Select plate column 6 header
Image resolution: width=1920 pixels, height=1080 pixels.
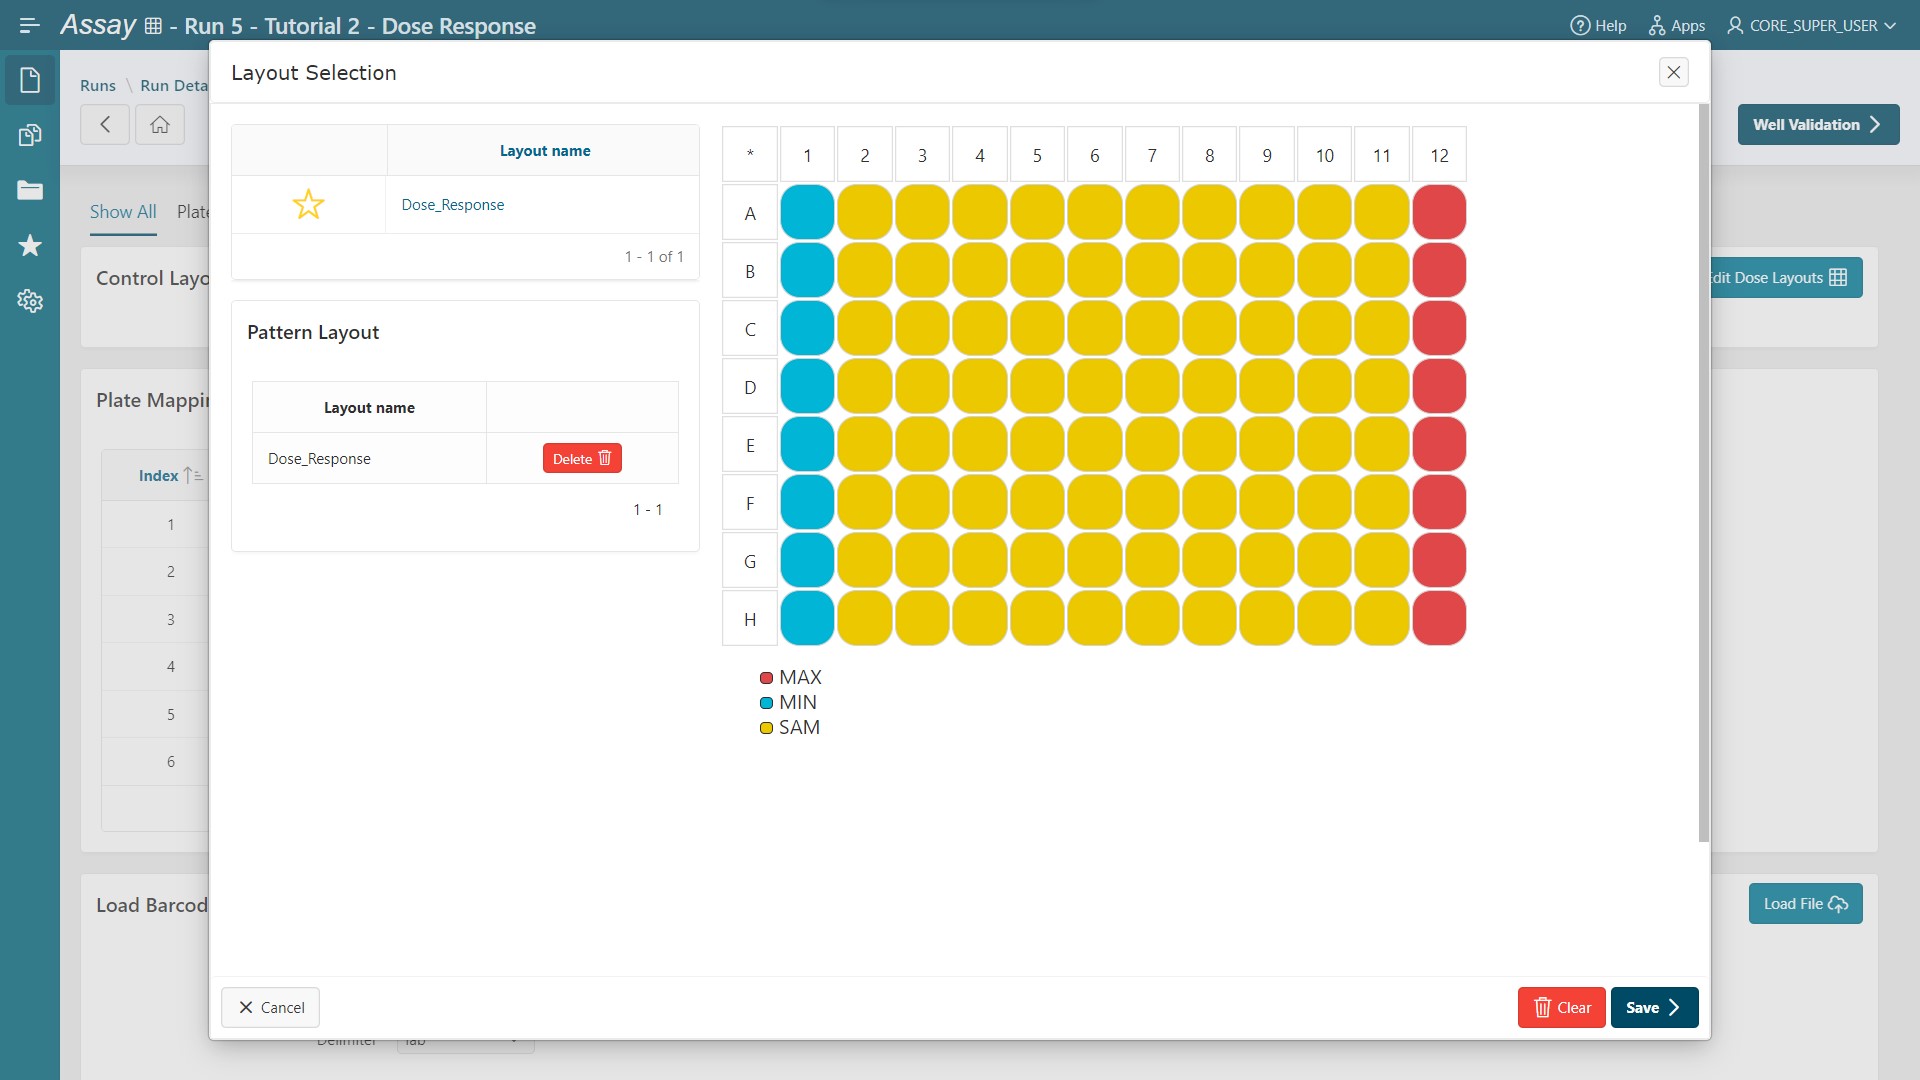(x=1094, y=155)
